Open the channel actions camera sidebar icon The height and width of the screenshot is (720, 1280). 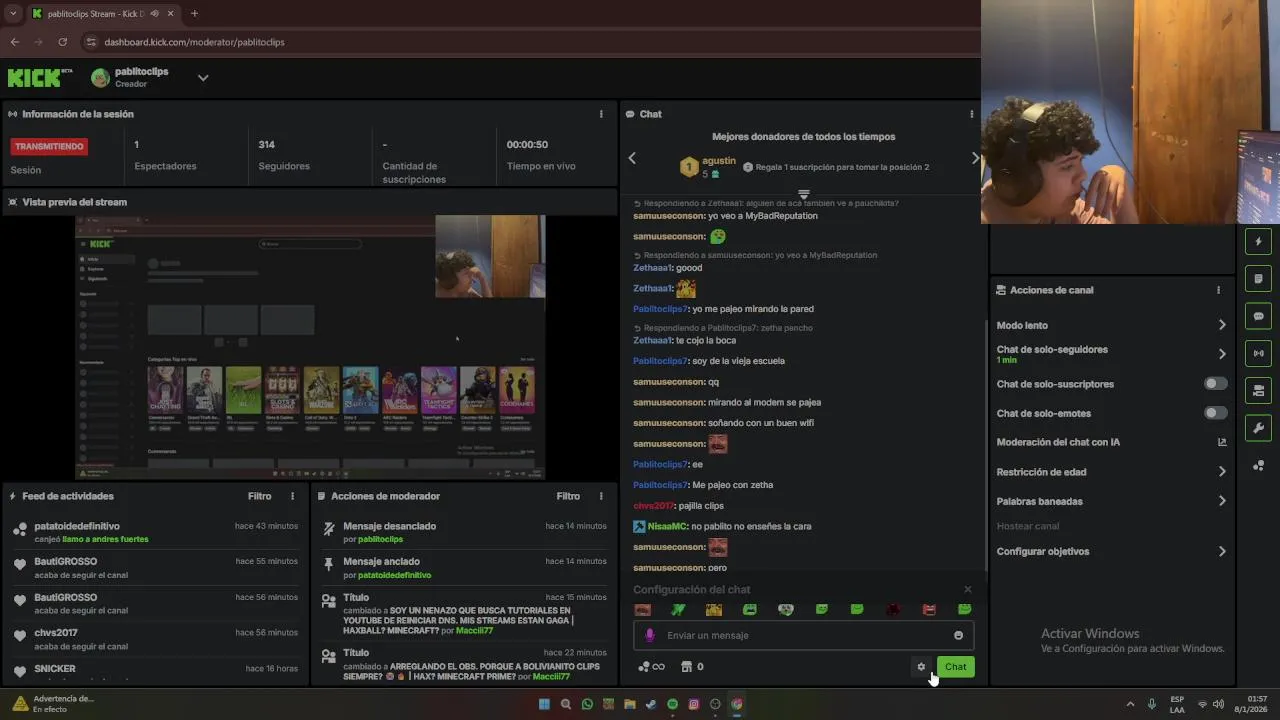click(x=1258, y=390)
